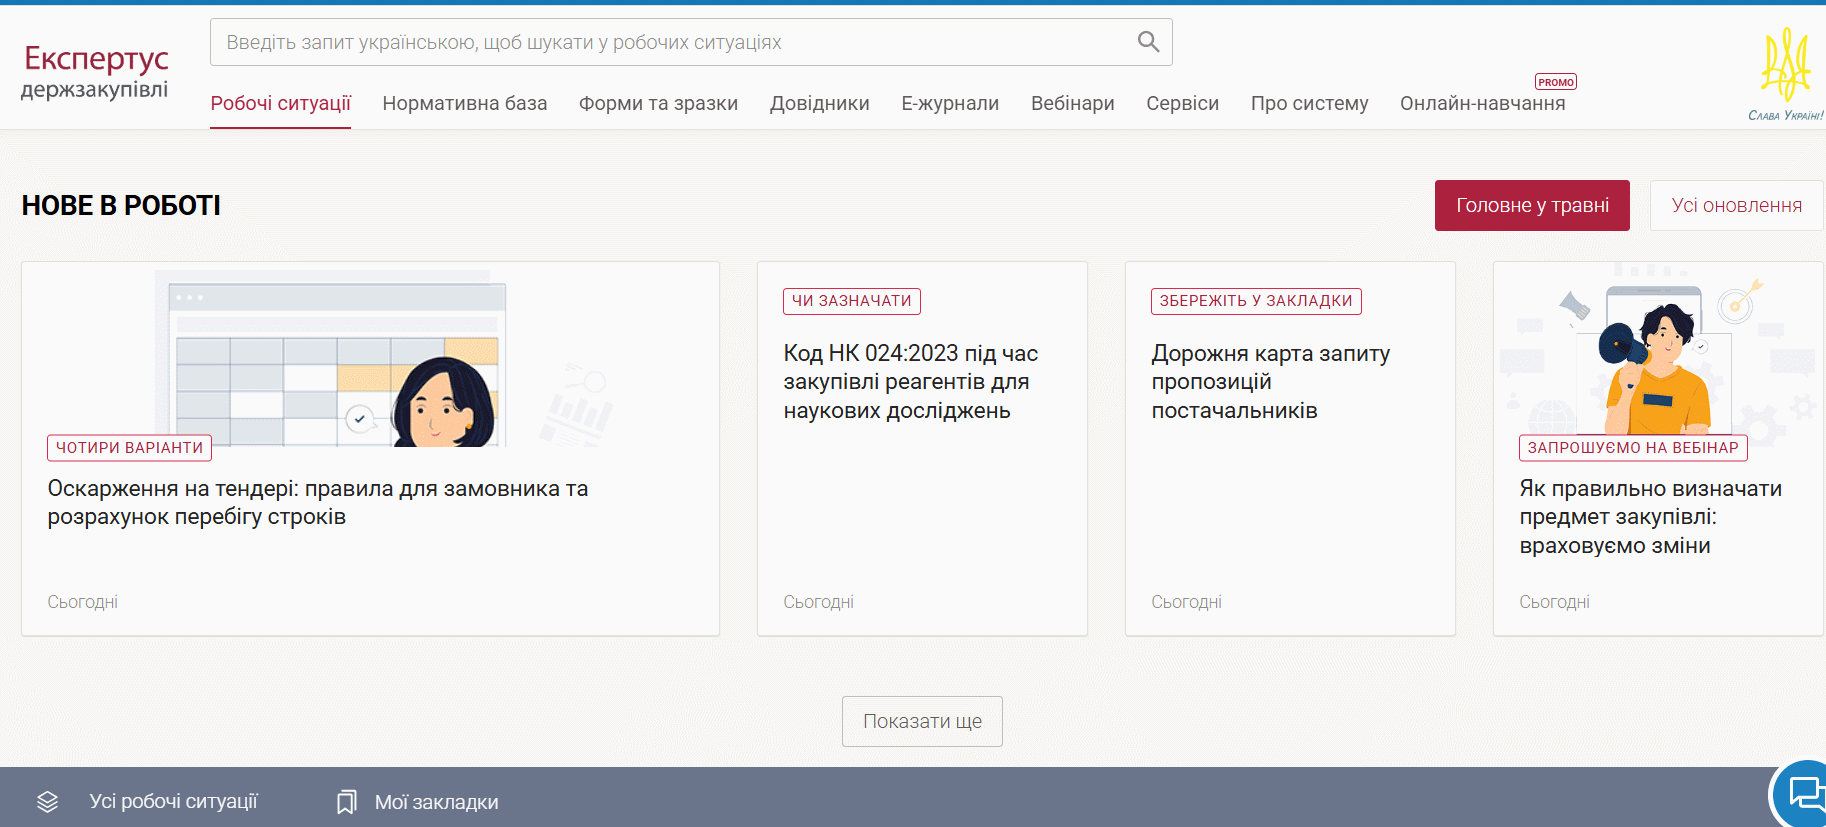Image resolution: width=1826 pixels, height=827 pixels.
Task: Open the Форми та зразки tab
Action: point(658,104)
